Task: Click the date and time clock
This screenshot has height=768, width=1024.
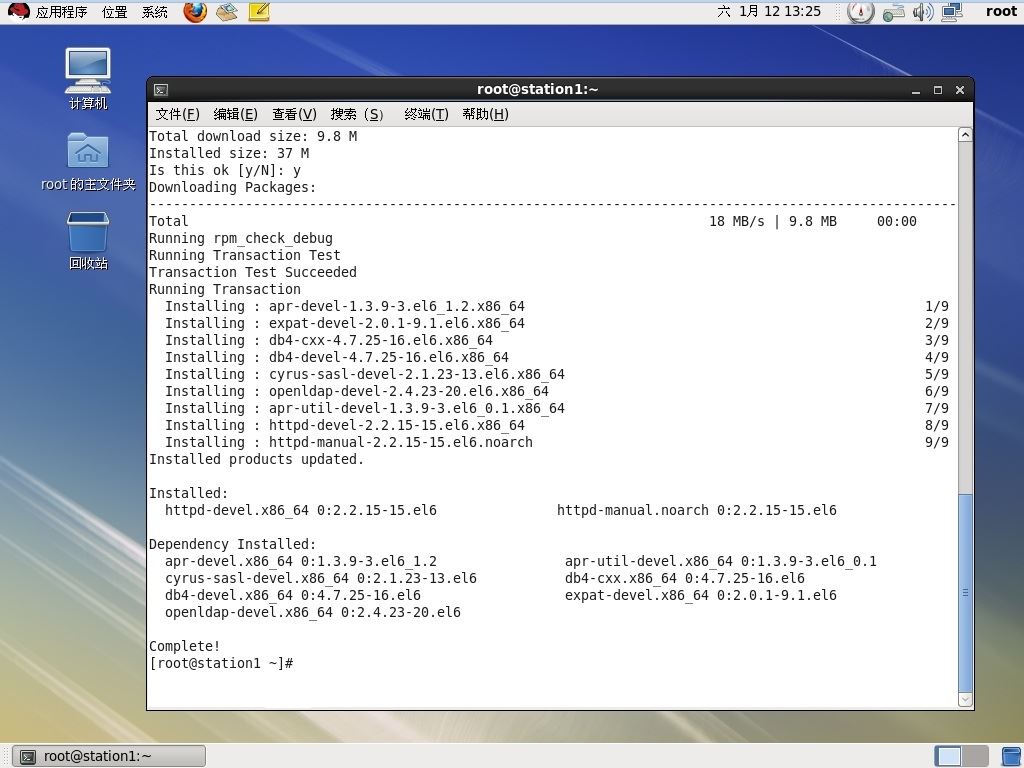Action: 769,11
